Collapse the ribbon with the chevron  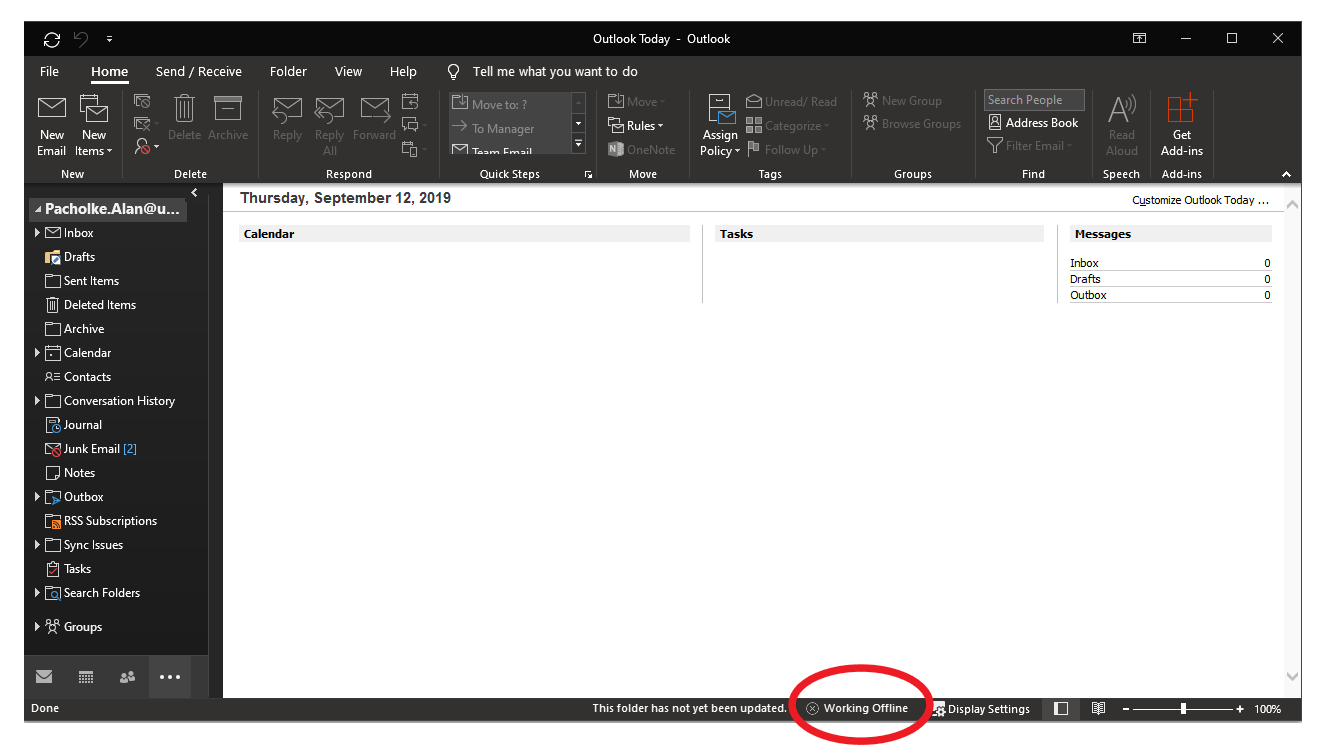(1286, 175)
